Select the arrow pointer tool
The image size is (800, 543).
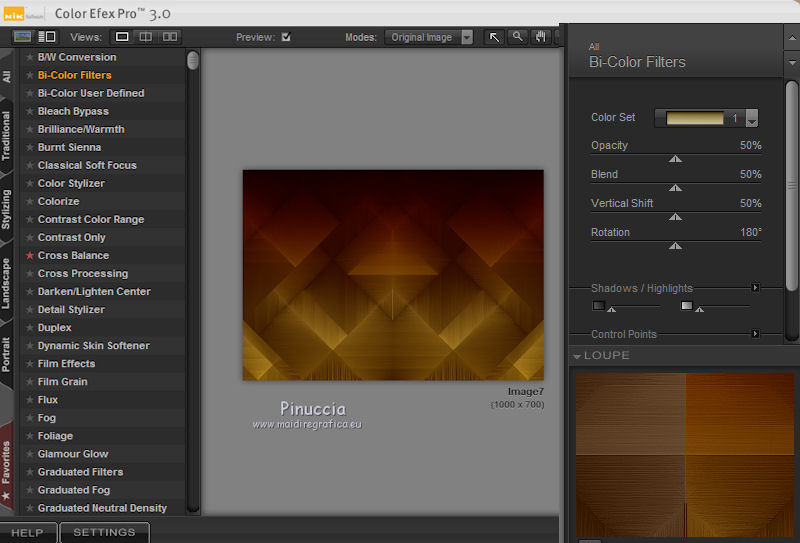point(494,37)
